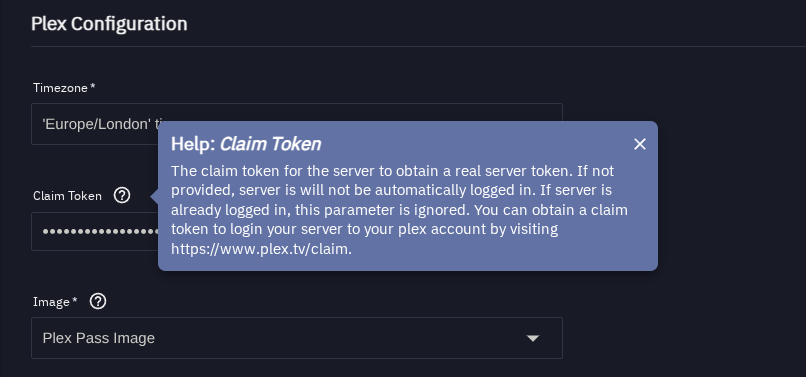Close the Claim Token help popup
The width and height of the screenshot is (806, 377).
[639, 145]
